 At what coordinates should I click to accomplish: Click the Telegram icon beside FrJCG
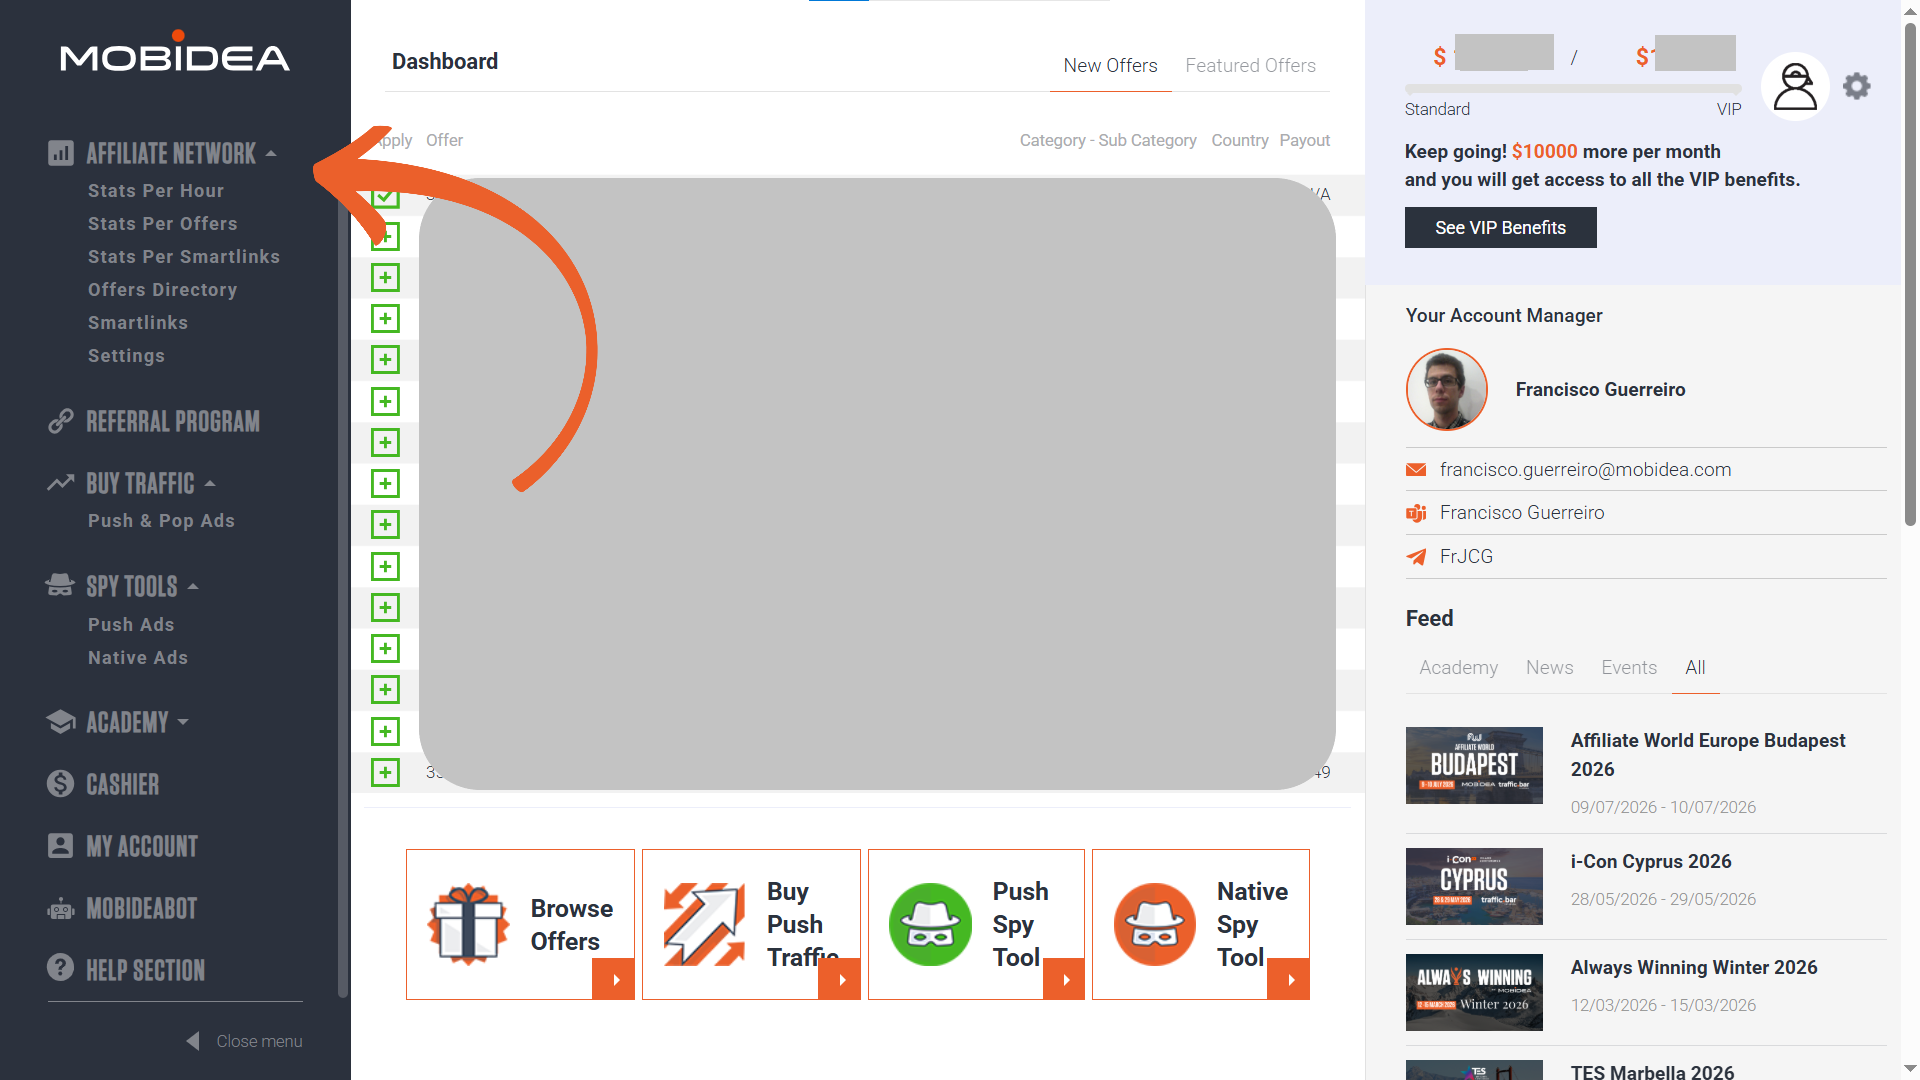(x=1416, y=557)
